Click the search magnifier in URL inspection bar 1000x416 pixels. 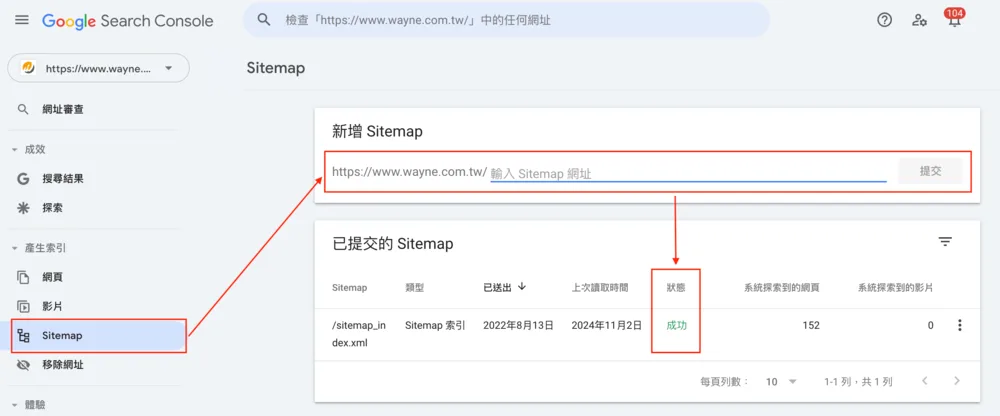coord(264,20)
